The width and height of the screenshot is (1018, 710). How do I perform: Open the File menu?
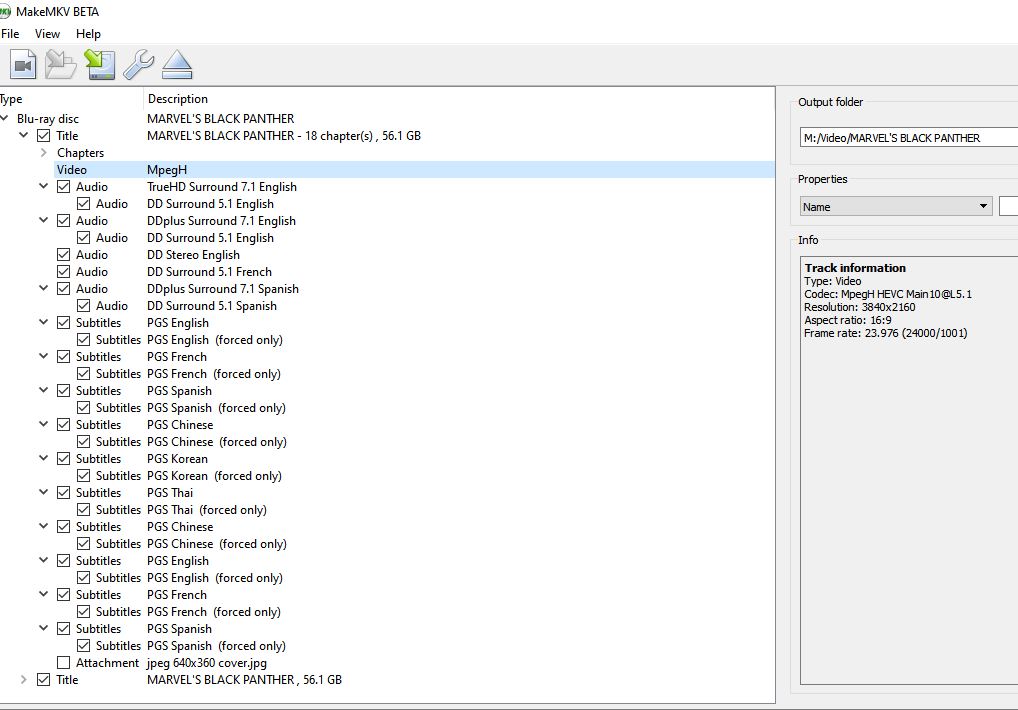10,34
